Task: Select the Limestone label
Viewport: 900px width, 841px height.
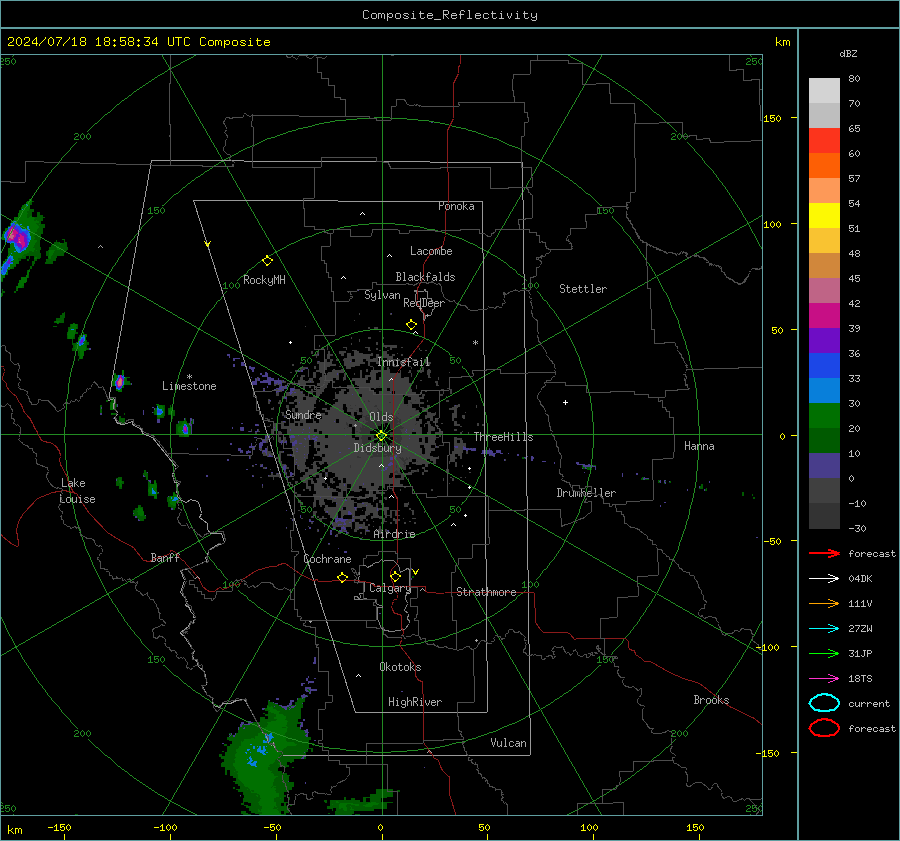Action: pos(189,386)
